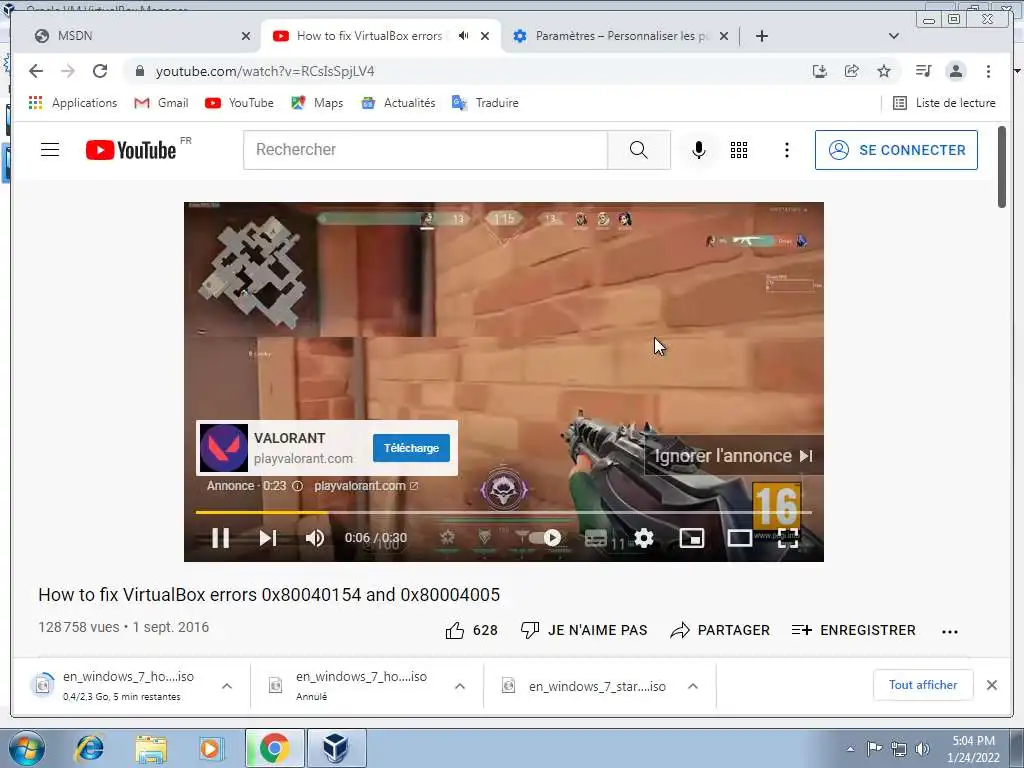The image size is (1024, 768).
Task: Toggle video subtitles
Action: 596,538
